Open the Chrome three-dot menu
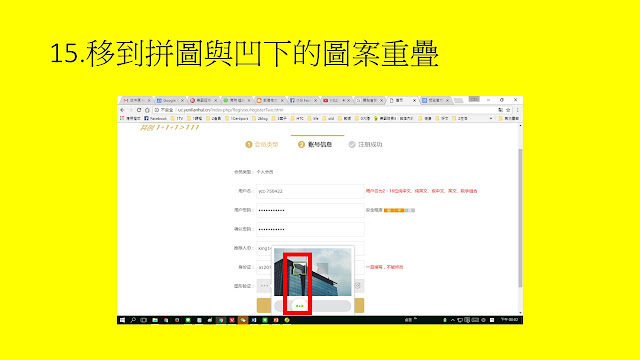Image resolution: width=640 pixels, height=360 pixels. tap(518, 110)
